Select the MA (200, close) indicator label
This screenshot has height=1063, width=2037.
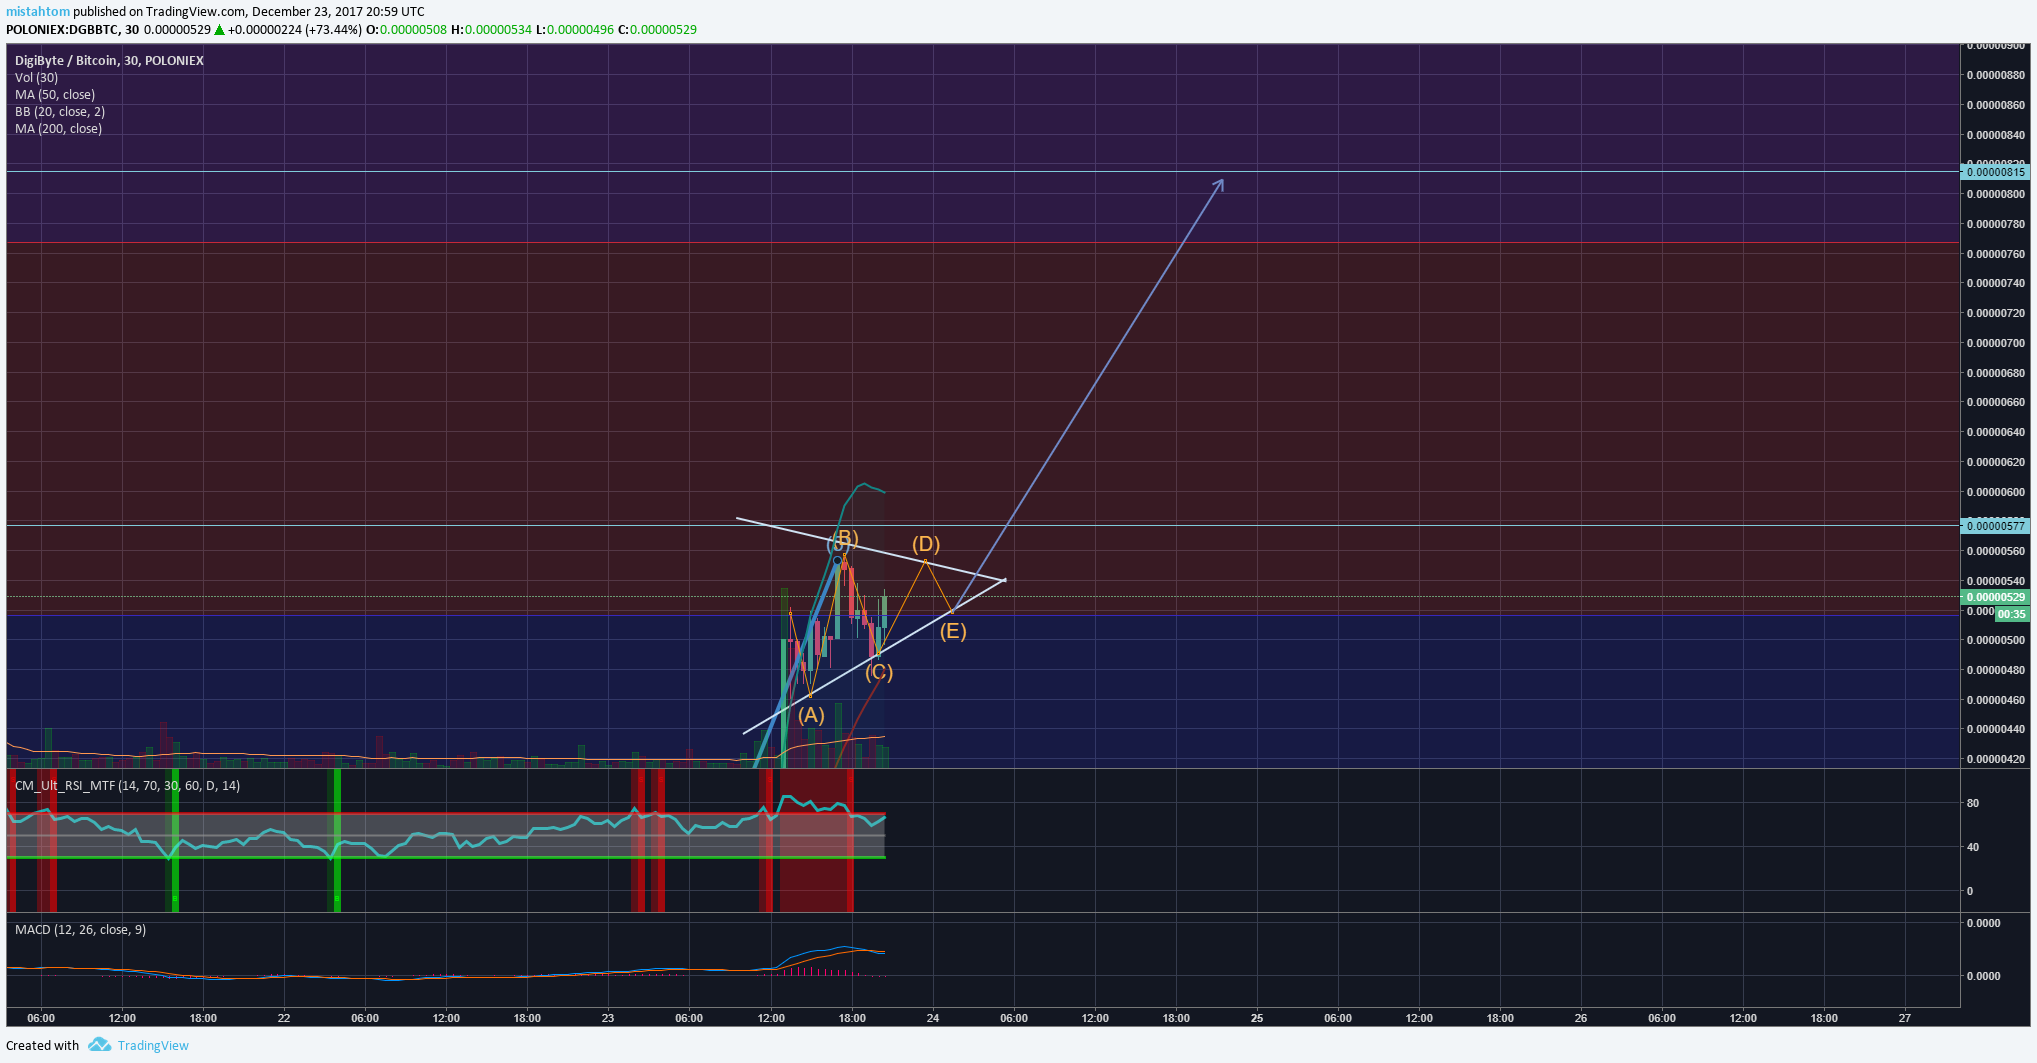(58, 128)
